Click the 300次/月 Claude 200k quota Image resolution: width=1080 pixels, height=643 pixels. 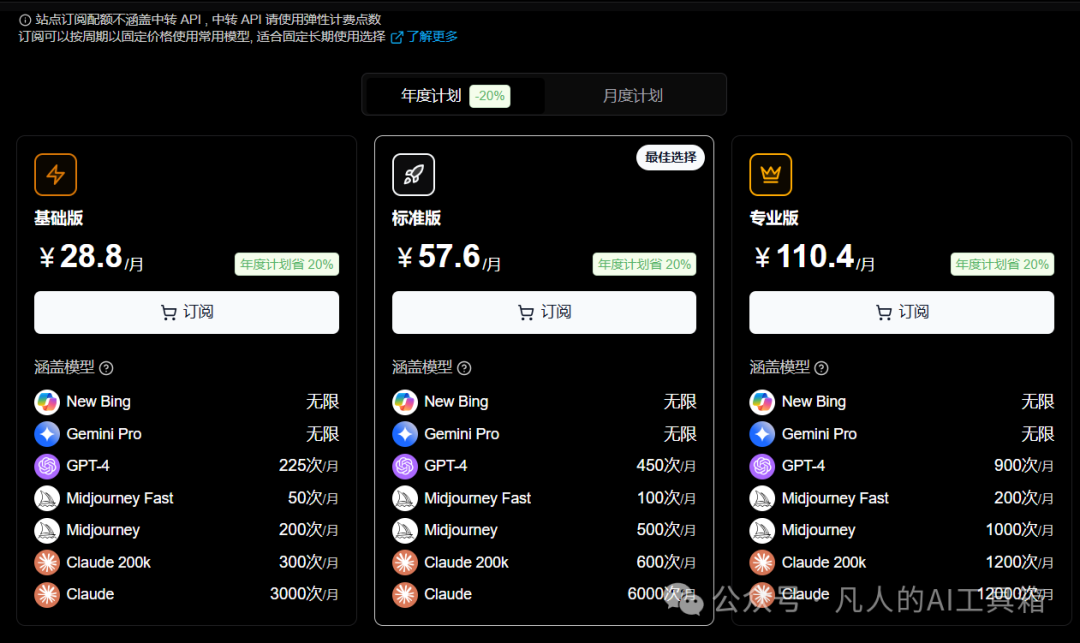tap(309, 562)
